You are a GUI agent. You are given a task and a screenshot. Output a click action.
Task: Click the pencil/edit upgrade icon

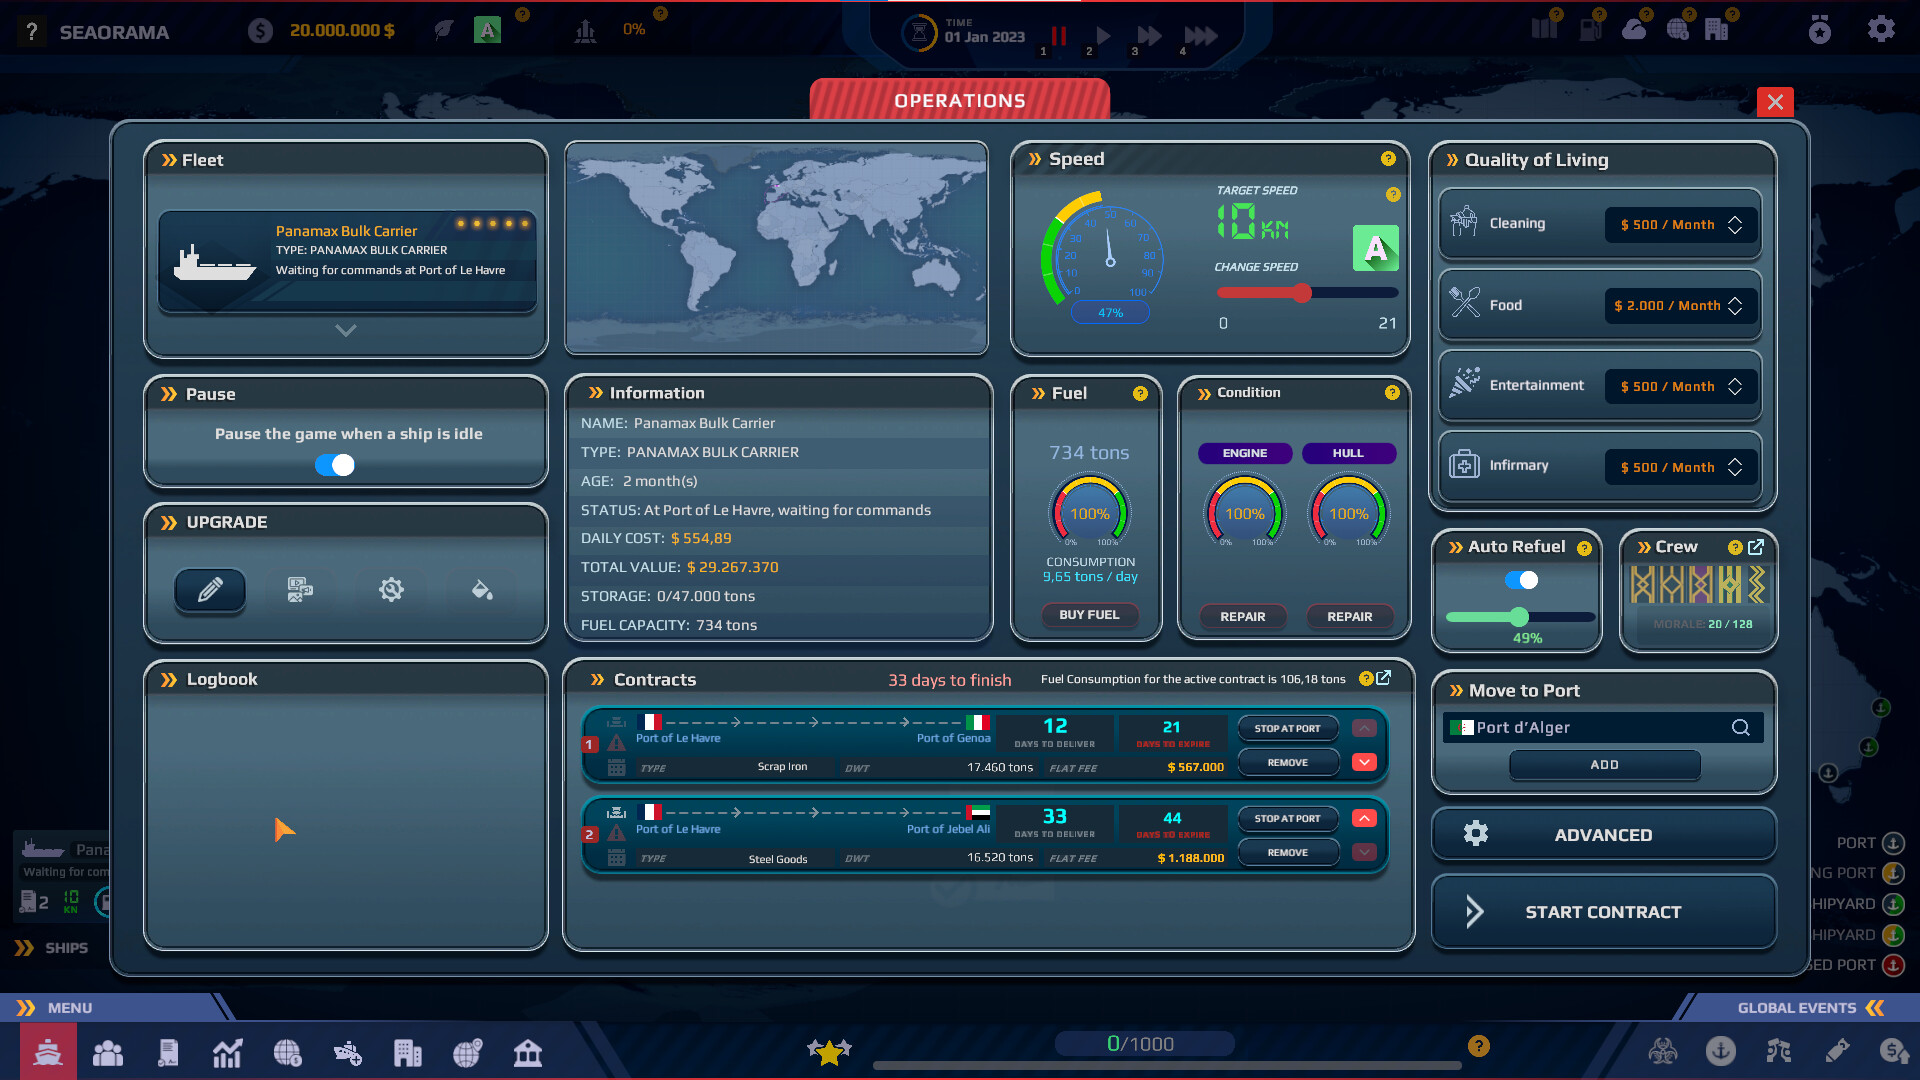point(211,589)
